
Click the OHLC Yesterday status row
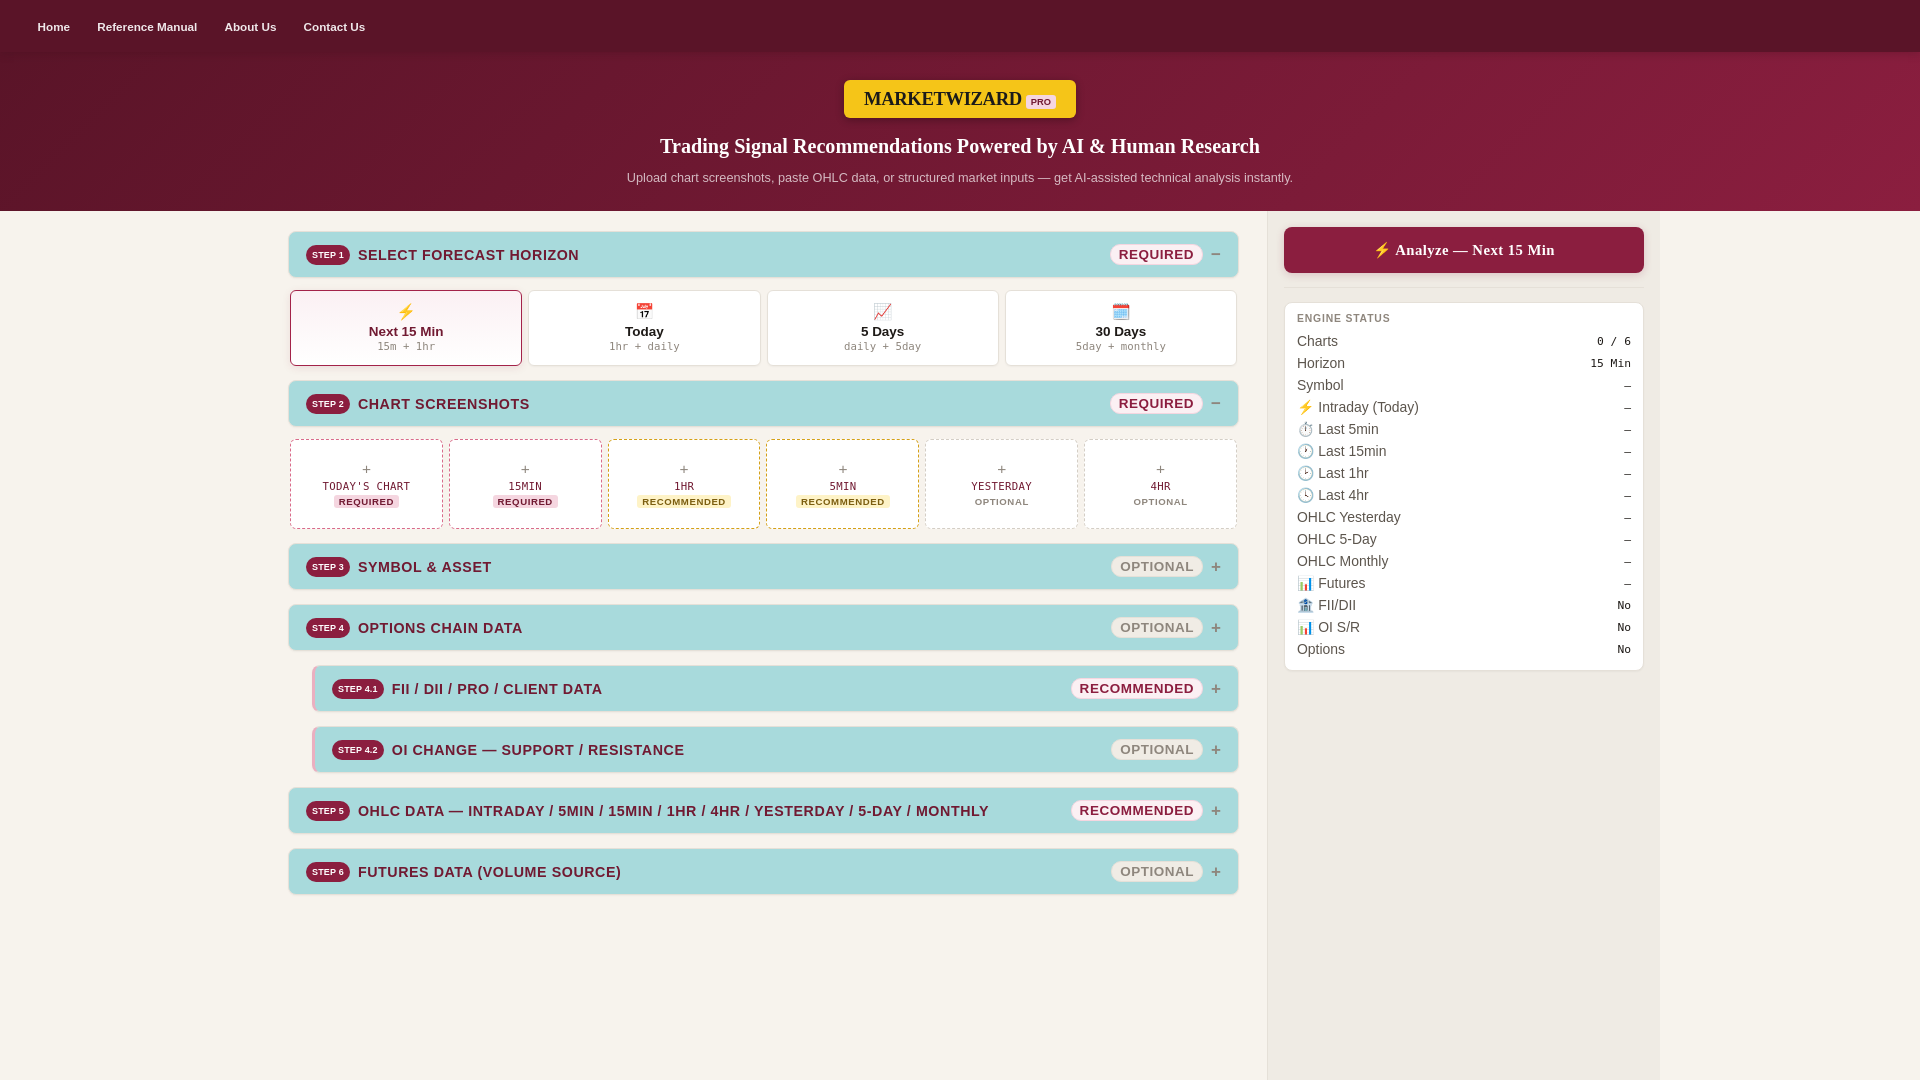tap(1464, 517)
